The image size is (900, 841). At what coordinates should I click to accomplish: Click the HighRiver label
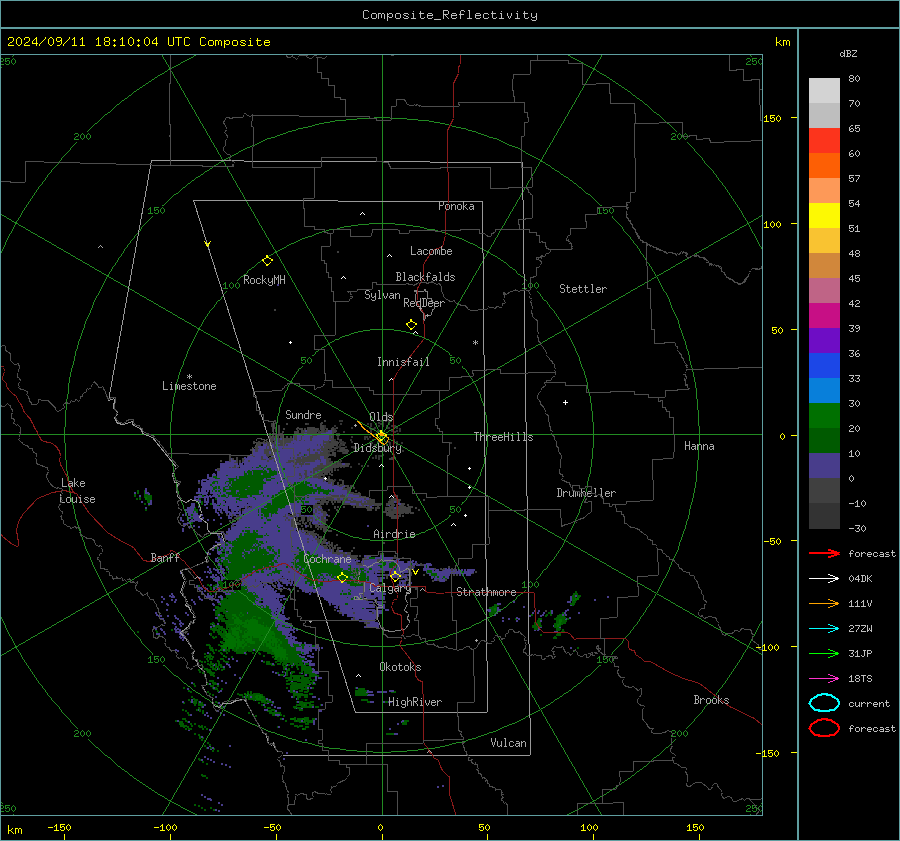pos(415,702)
